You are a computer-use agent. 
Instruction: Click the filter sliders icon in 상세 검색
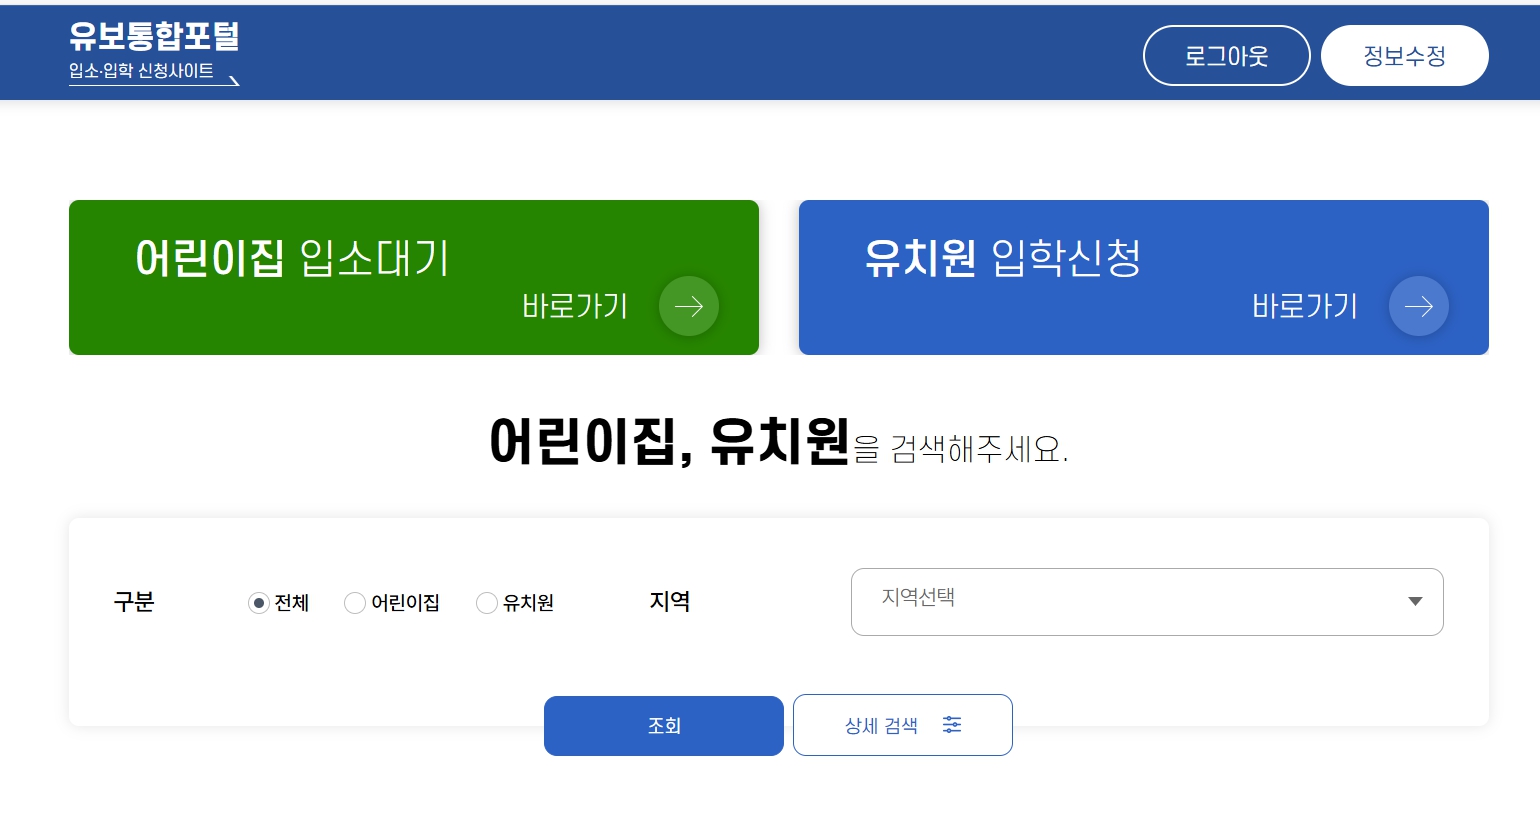coord(951,724)
